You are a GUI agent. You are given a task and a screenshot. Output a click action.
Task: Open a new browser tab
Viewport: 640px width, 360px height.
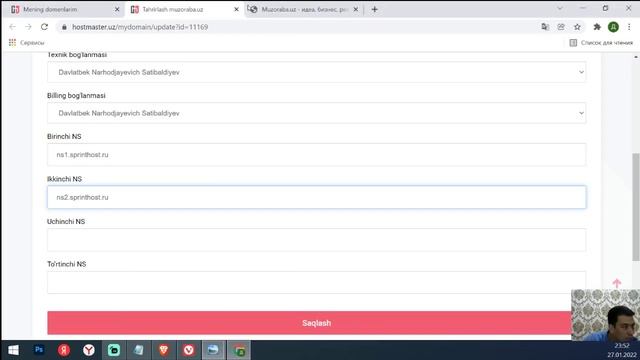[x=374, y=9]
